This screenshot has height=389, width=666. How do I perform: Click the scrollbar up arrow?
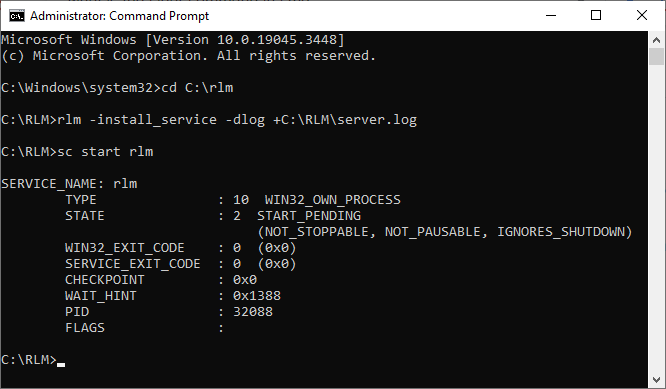point(656,40)
